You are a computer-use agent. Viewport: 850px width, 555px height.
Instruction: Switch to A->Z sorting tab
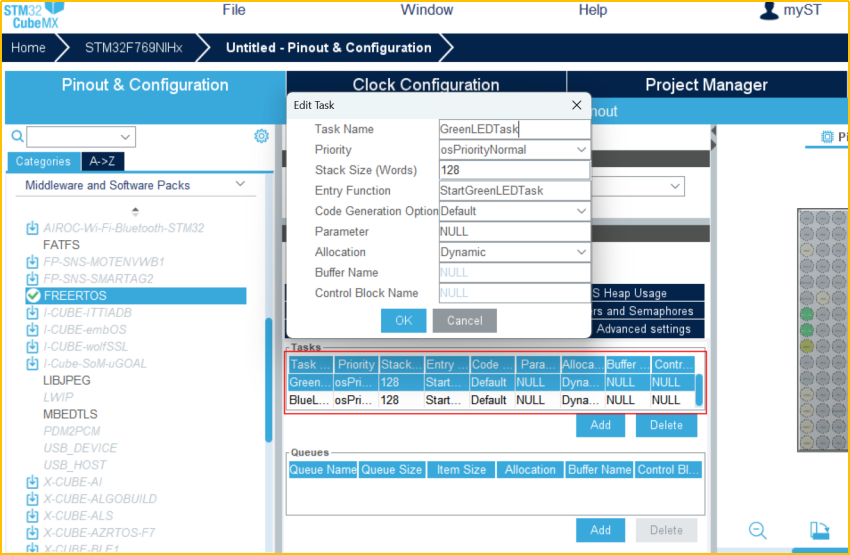(102, 161)
